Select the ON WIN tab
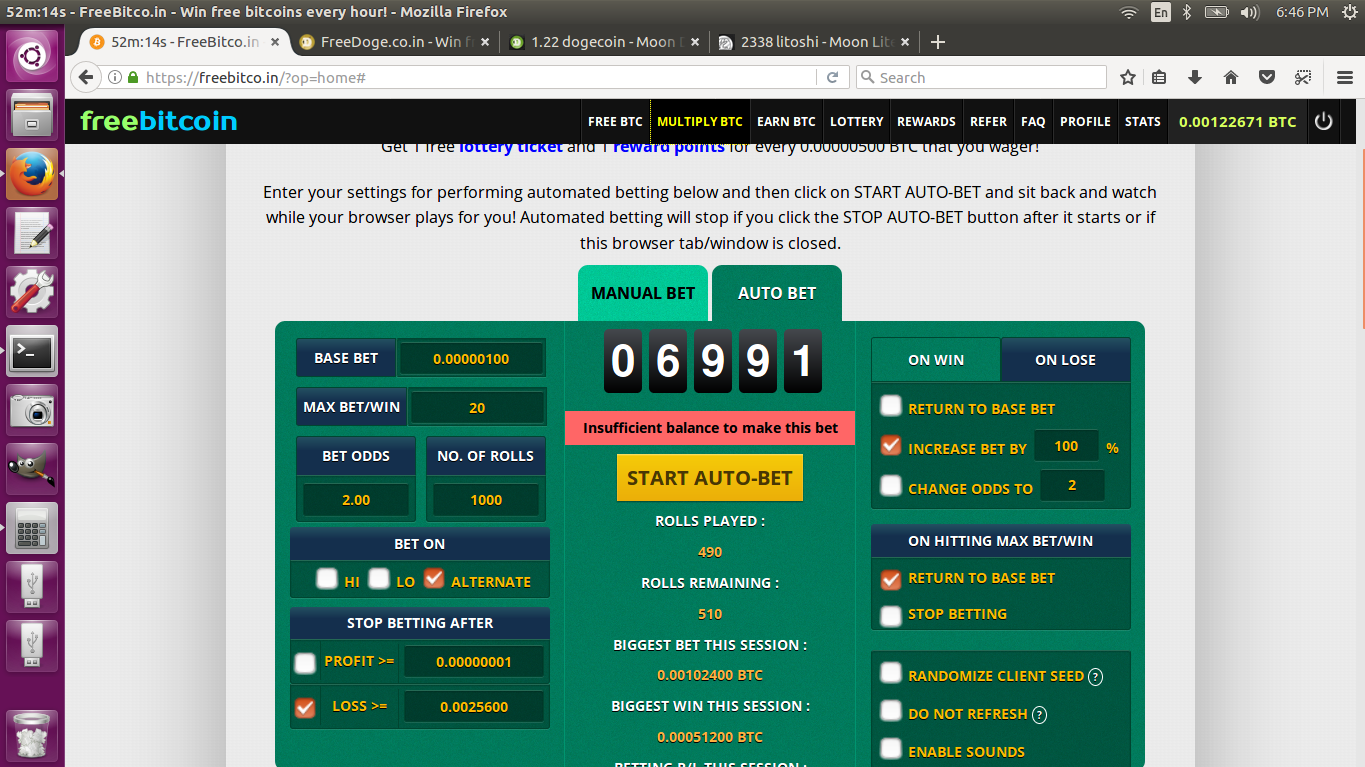1365x767 pixels. (x=936, y=360)
